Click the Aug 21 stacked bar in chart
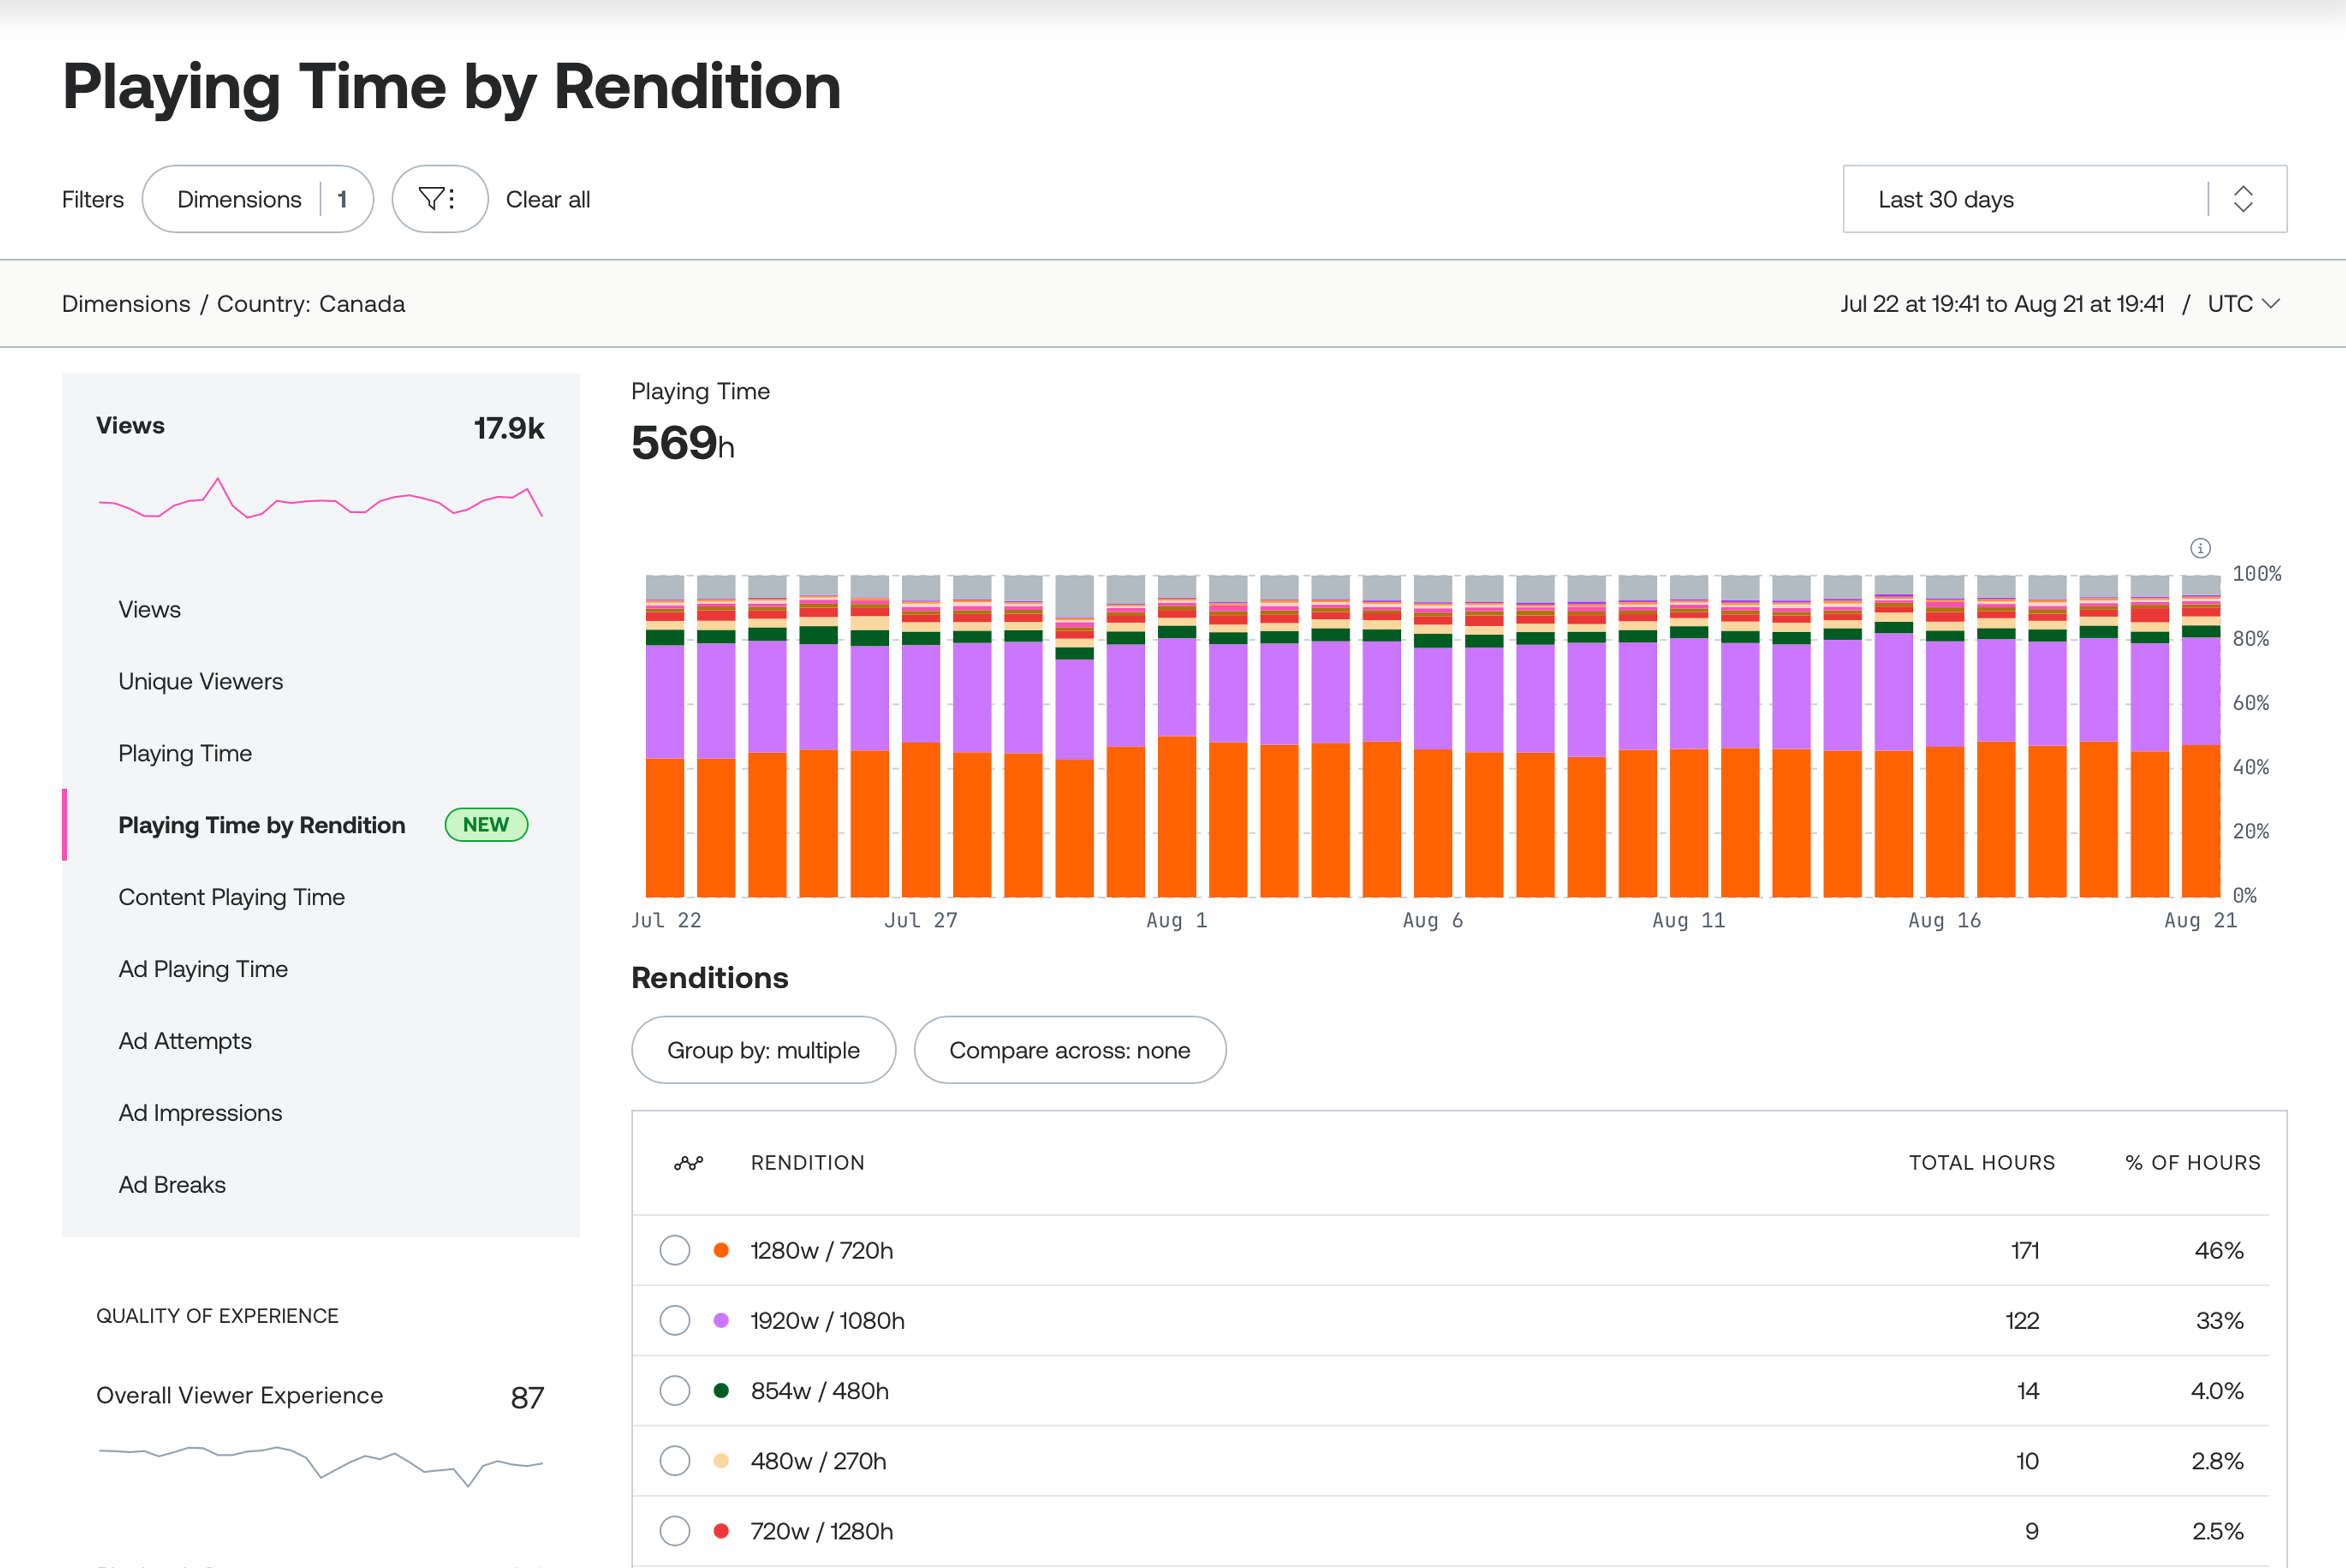 click(x=2200, y=736)
